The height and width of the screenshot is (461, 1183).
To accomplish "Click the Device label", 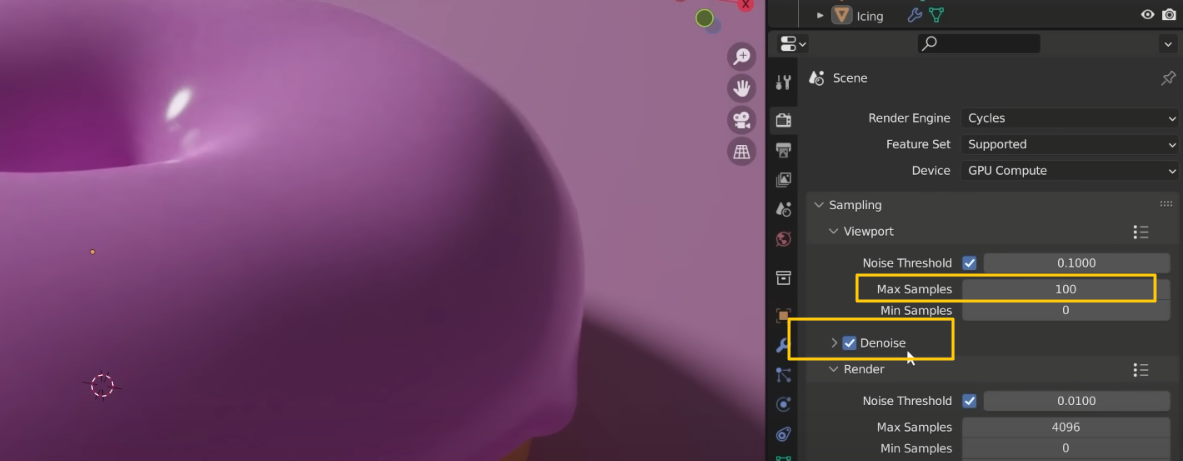I will point(931,171).
